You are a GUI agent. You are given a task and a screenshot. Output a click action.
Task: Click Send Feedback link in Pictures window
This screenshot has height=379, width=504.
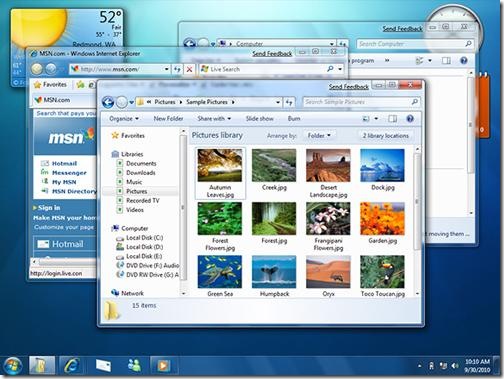click(x=349, y=87)
